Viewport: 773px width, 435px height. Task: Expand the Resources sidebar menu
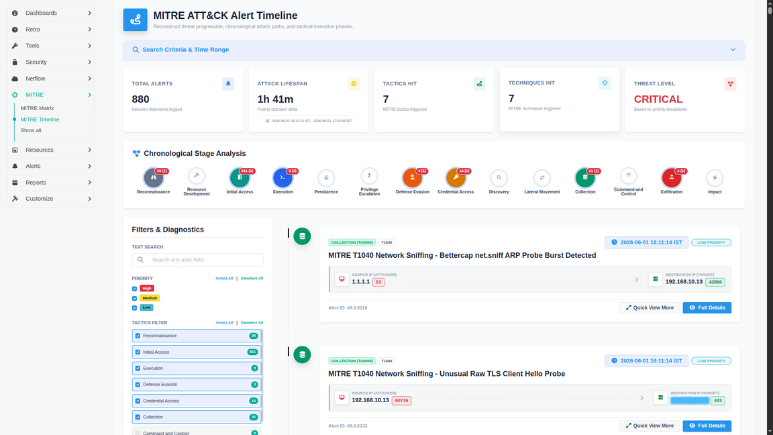[x=51, y=150]
